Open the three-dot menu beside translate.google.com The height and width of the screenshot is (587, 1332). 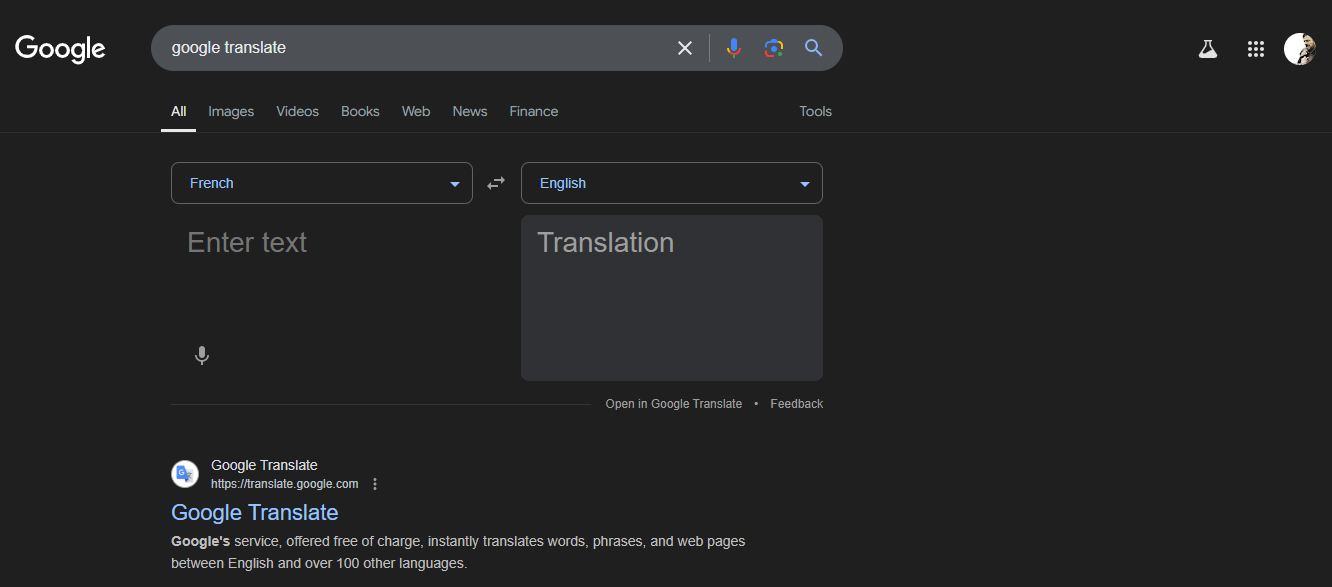click(x=375, y=484)
